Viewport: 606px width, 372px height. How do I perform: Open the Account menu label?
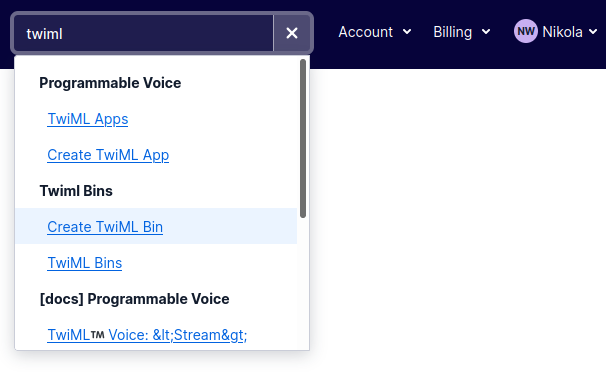tap(366, 32)
